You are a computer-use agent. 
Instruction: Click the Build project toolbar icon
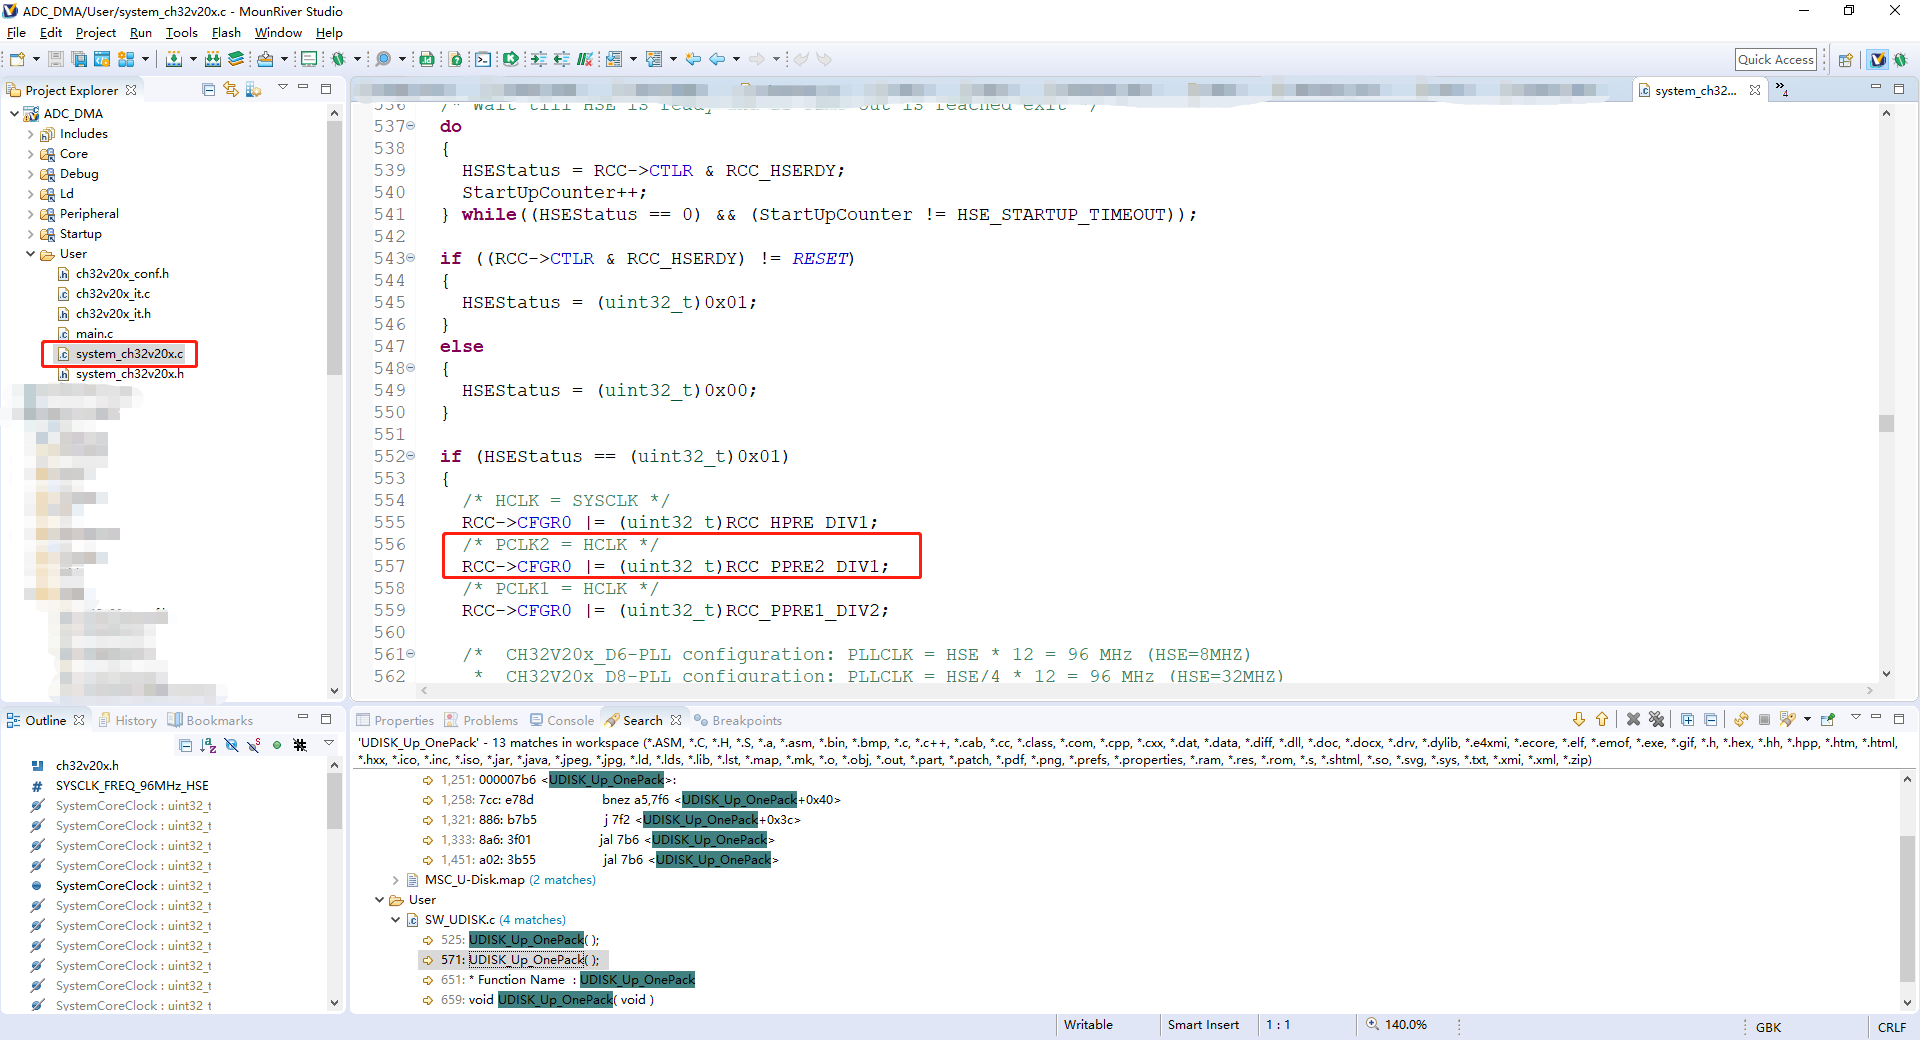click(x=174, y=59)
